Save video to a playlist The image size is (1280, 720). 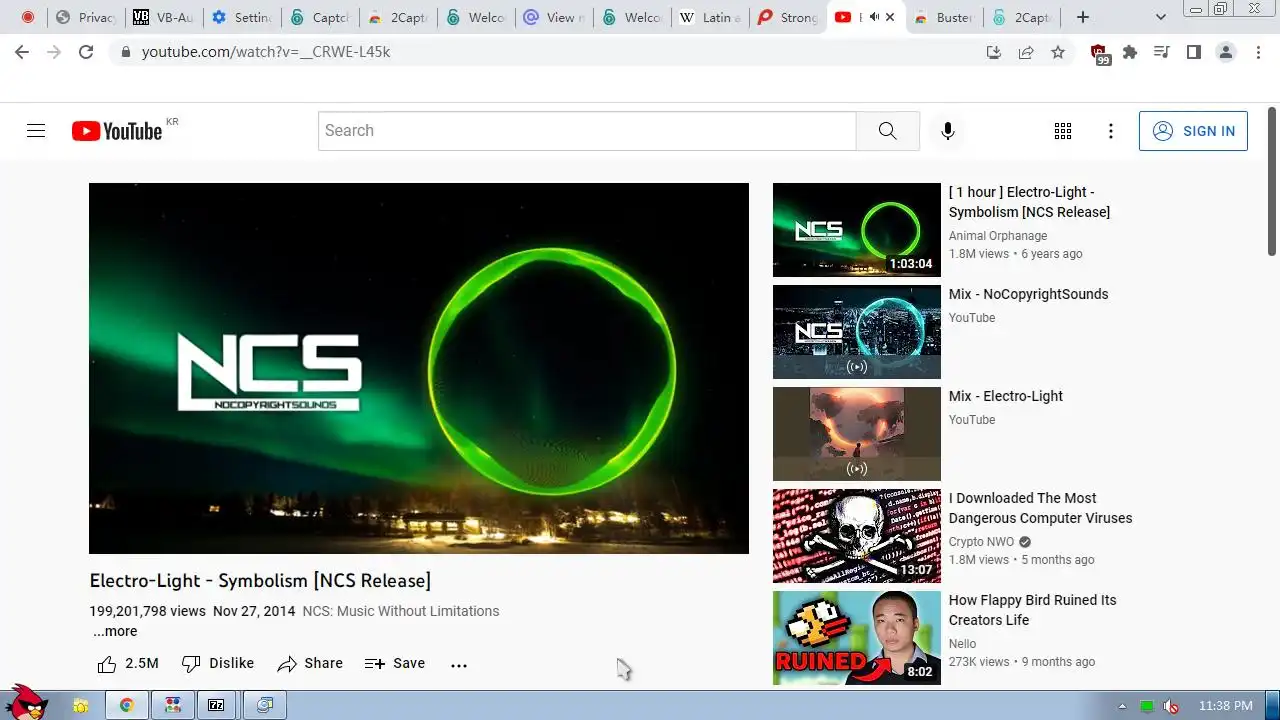point(395,664)
